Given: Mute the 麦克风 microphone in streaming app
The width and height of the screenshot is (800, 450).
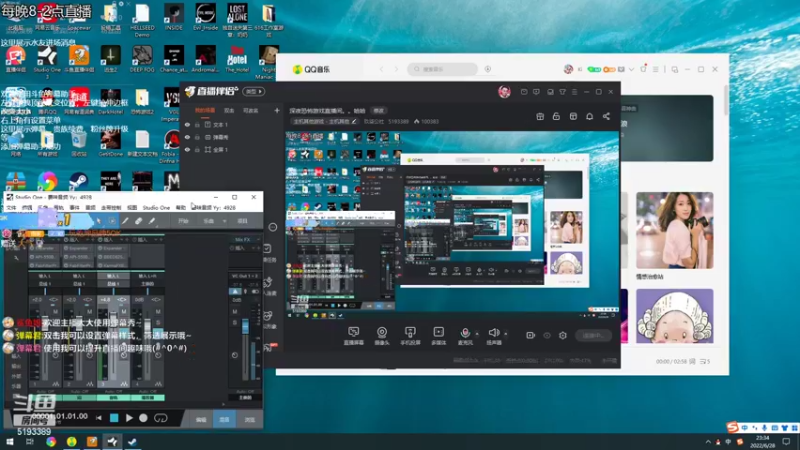Looking at the screenshot, I should pos(465,336).
